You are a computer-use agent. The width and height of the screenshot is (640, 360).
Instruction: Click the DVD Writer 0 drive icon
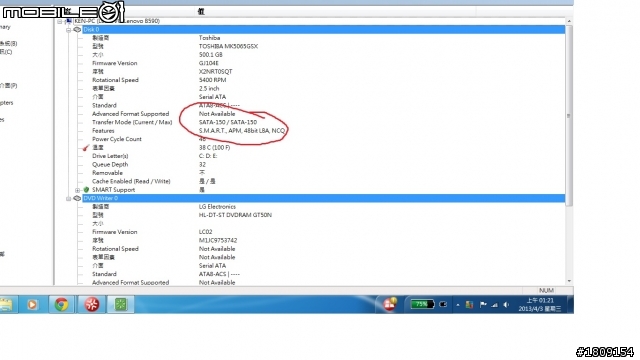coord(77,198)
